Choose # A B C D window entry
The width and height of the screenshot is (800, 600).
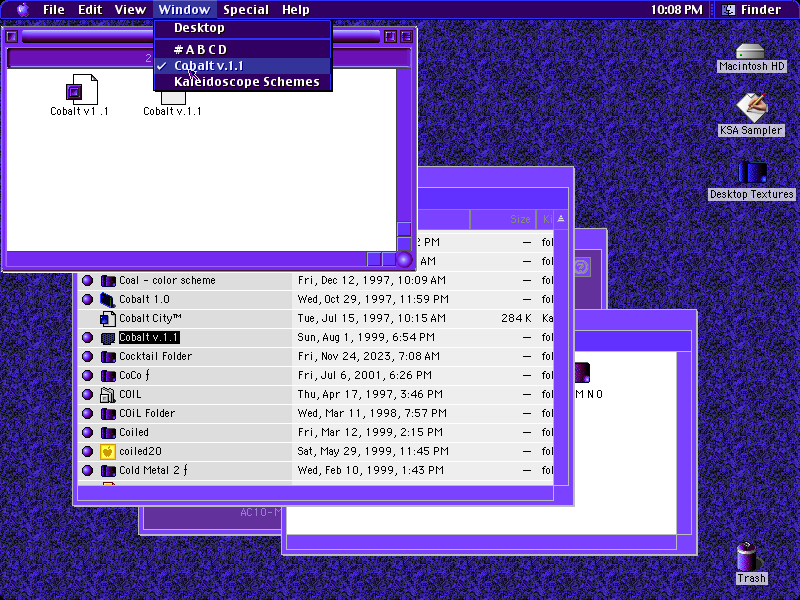pos(243,49)
